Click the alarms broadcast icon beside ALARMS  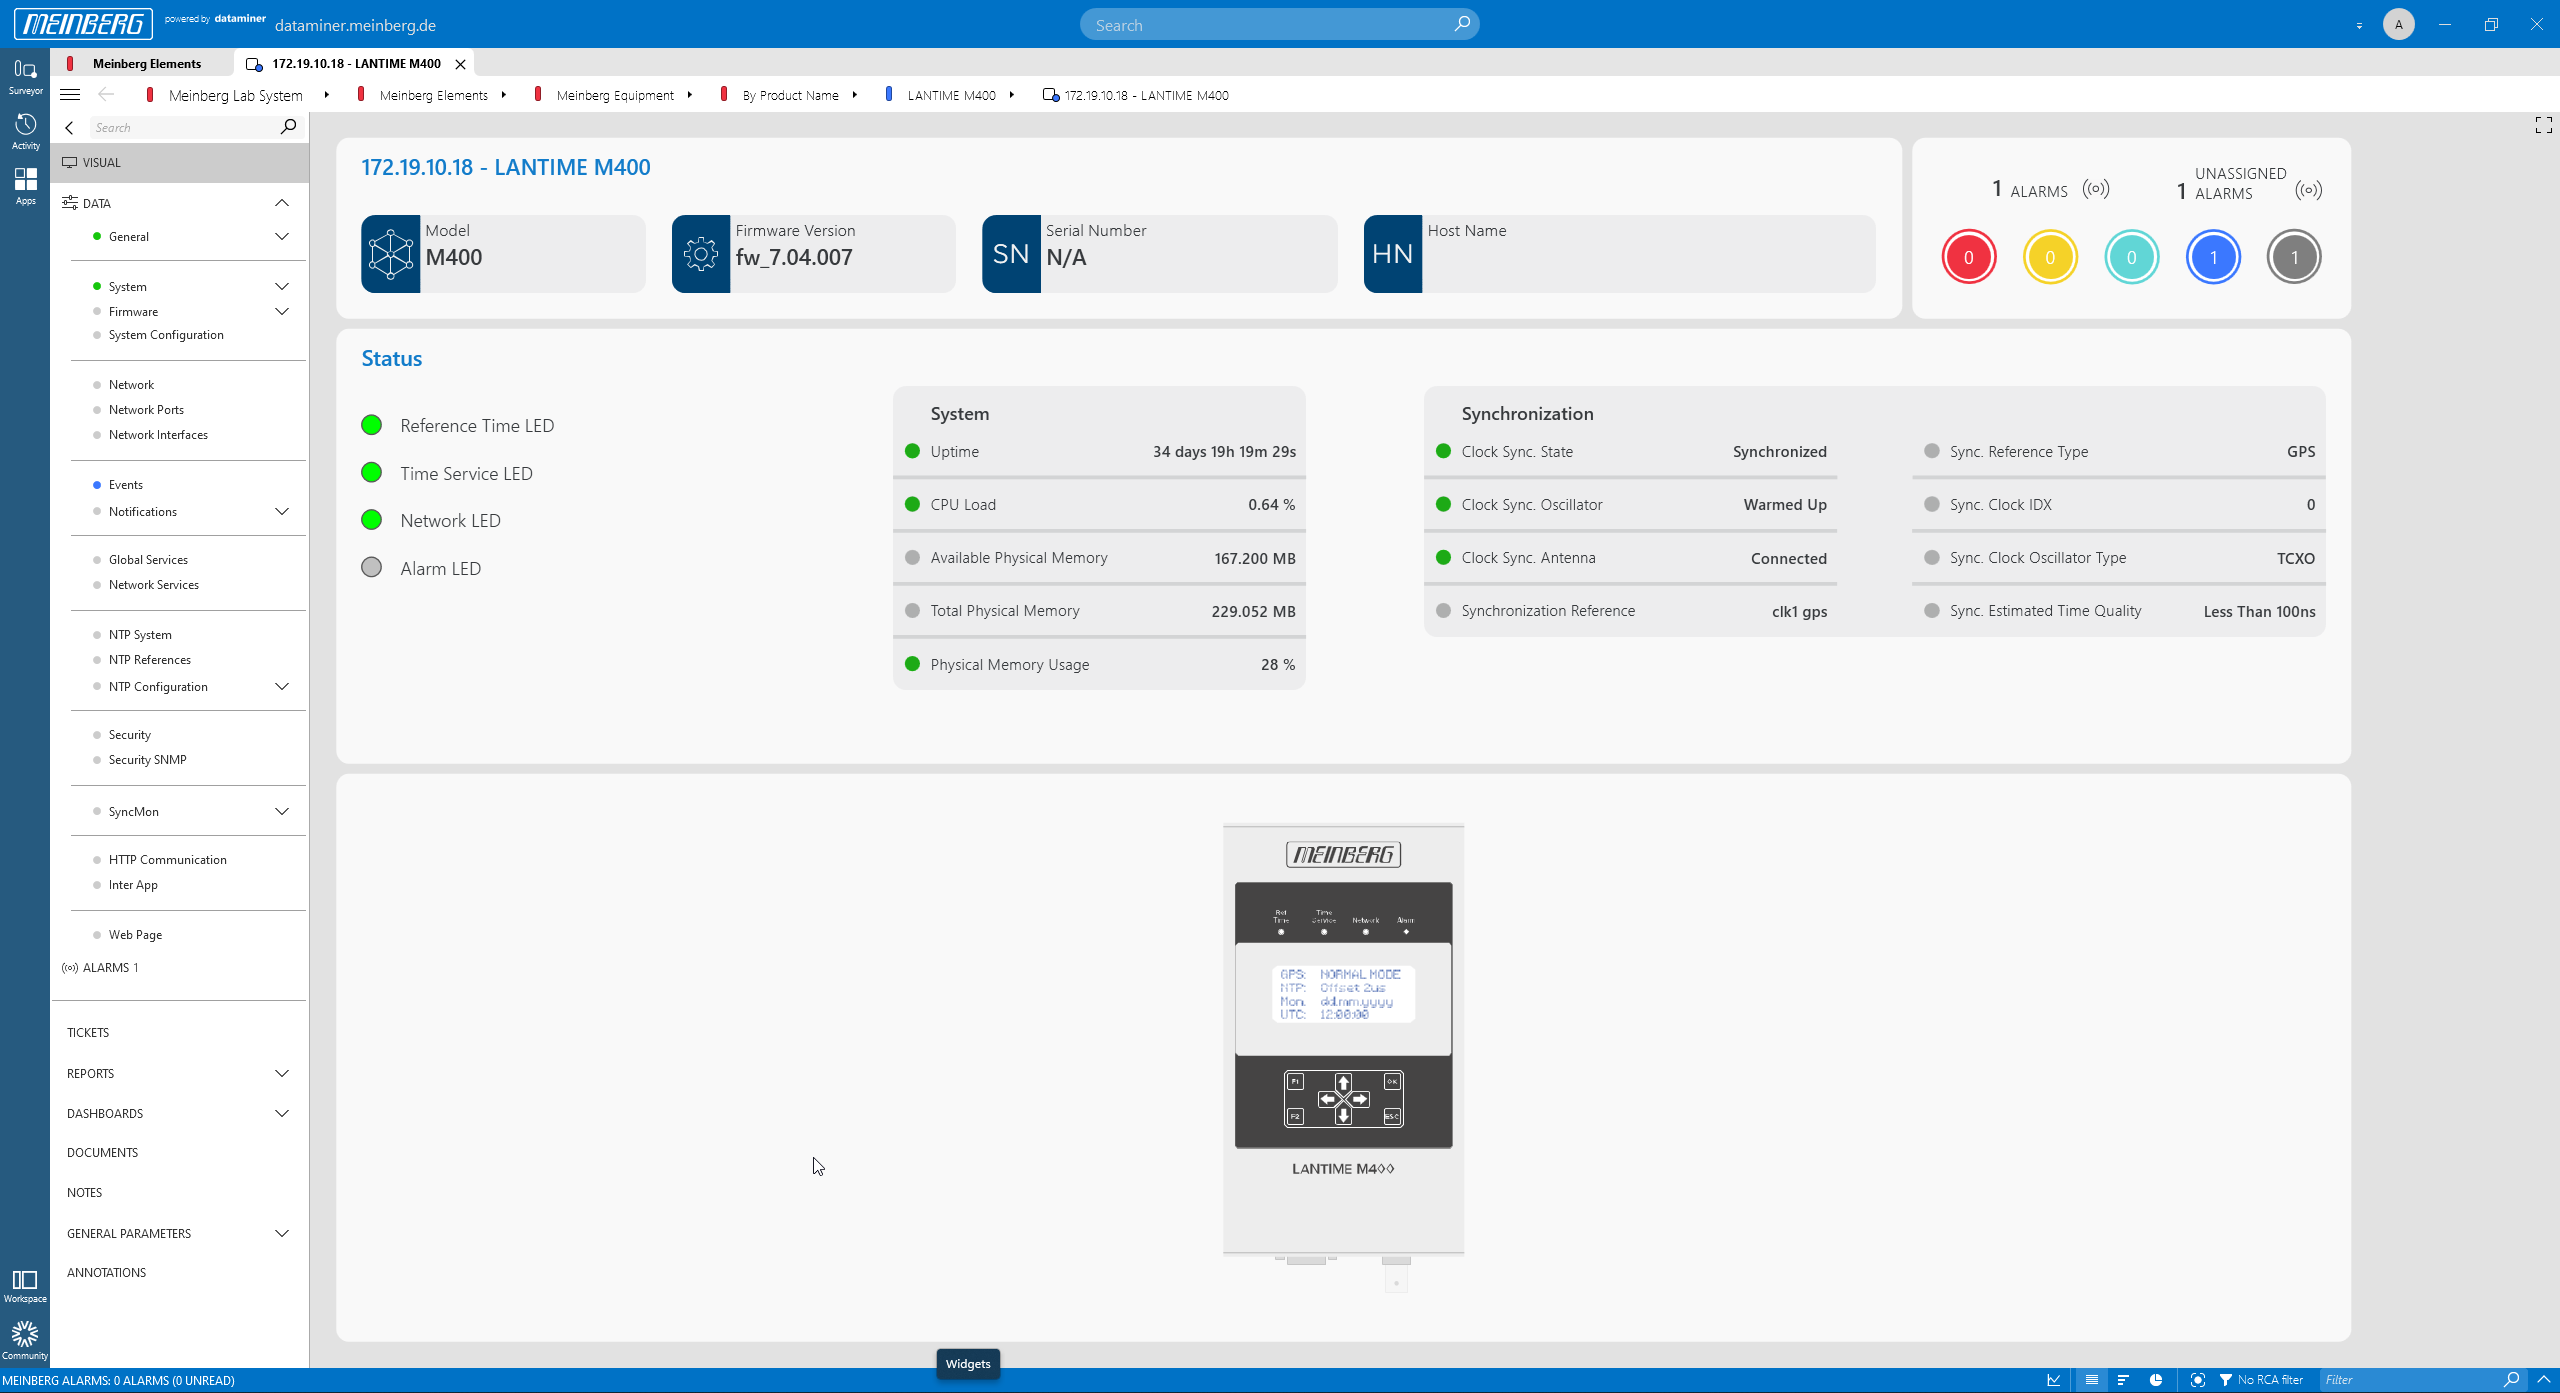point(2096,189)
